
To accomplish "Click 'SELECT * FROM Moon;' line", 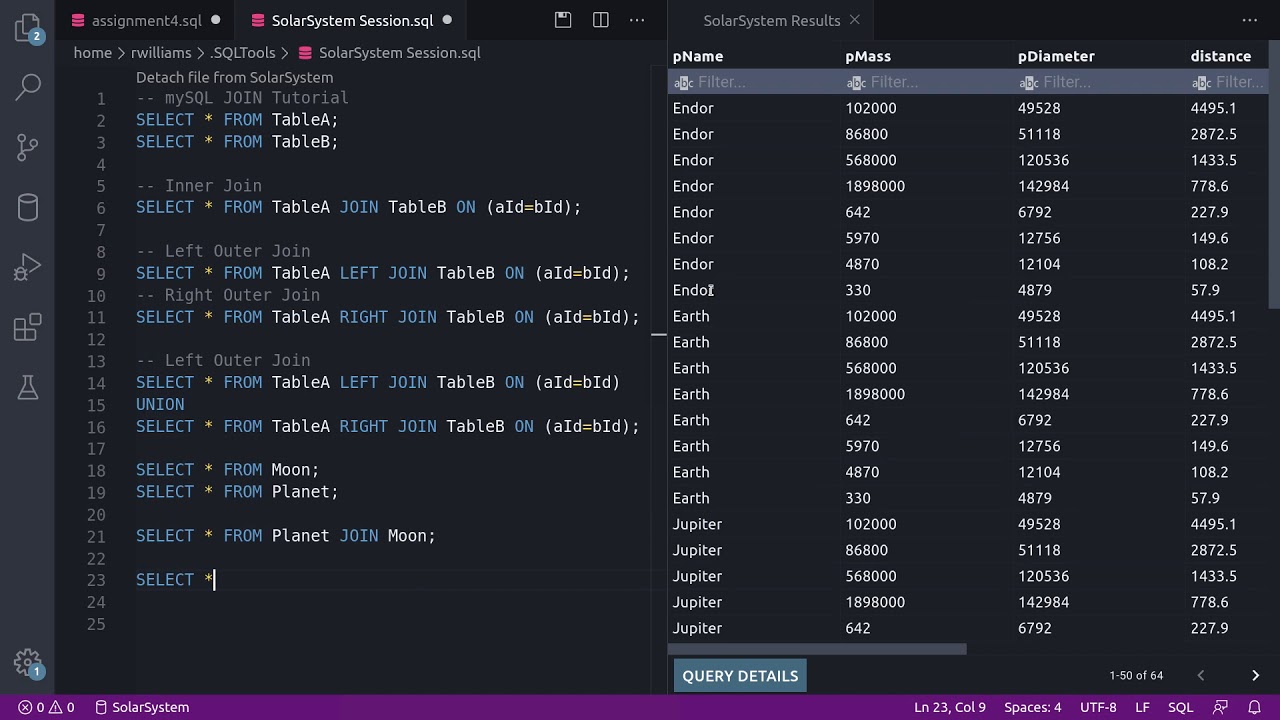I will tap(228, 470).
